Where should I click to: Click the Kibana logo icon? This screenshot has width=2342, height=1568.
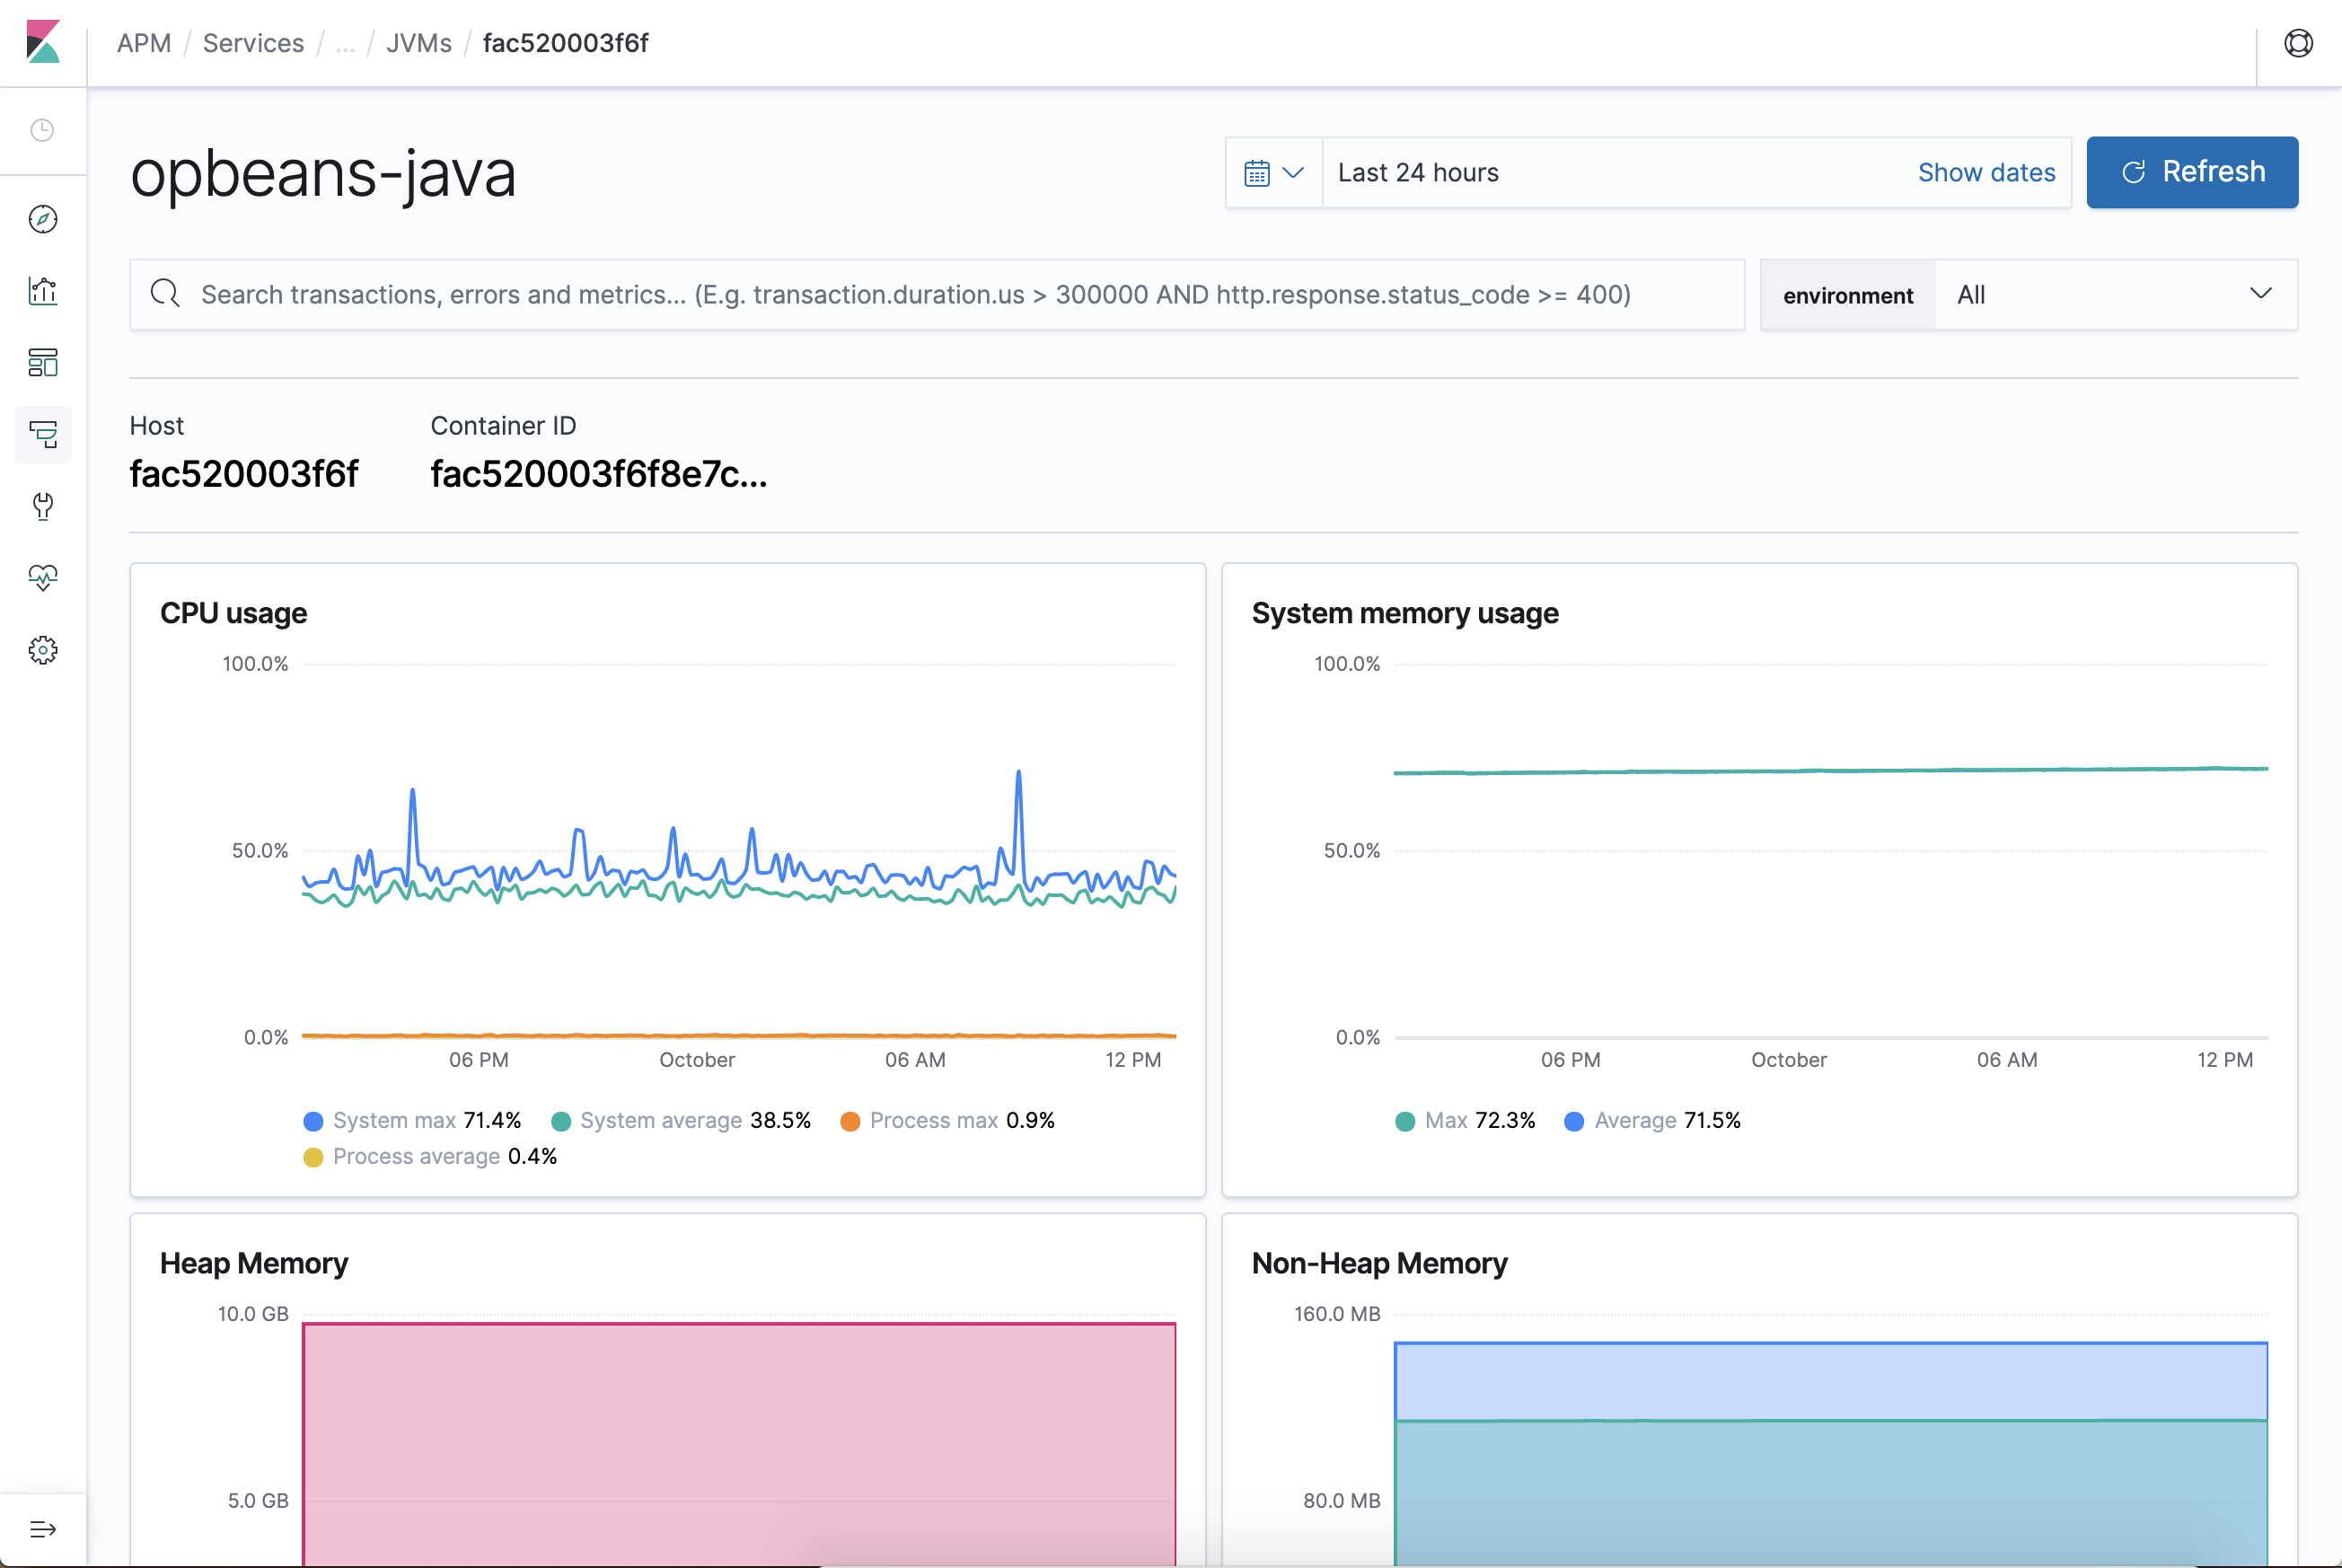click(x=43, y=42)
